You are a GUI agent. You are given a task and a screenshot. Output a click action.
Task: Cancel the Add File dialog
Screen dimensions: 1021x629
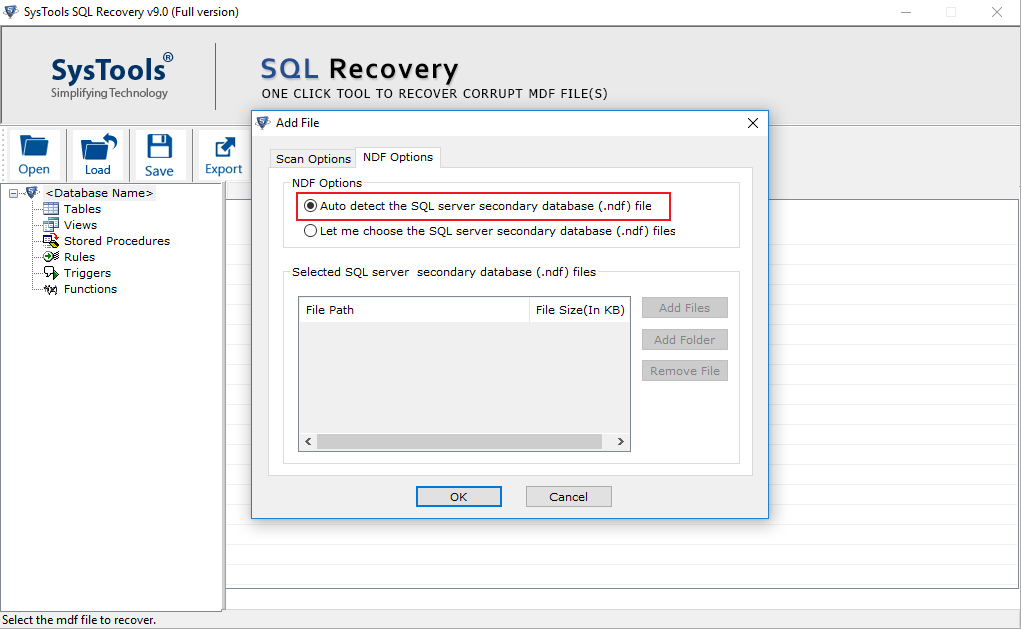568,497
